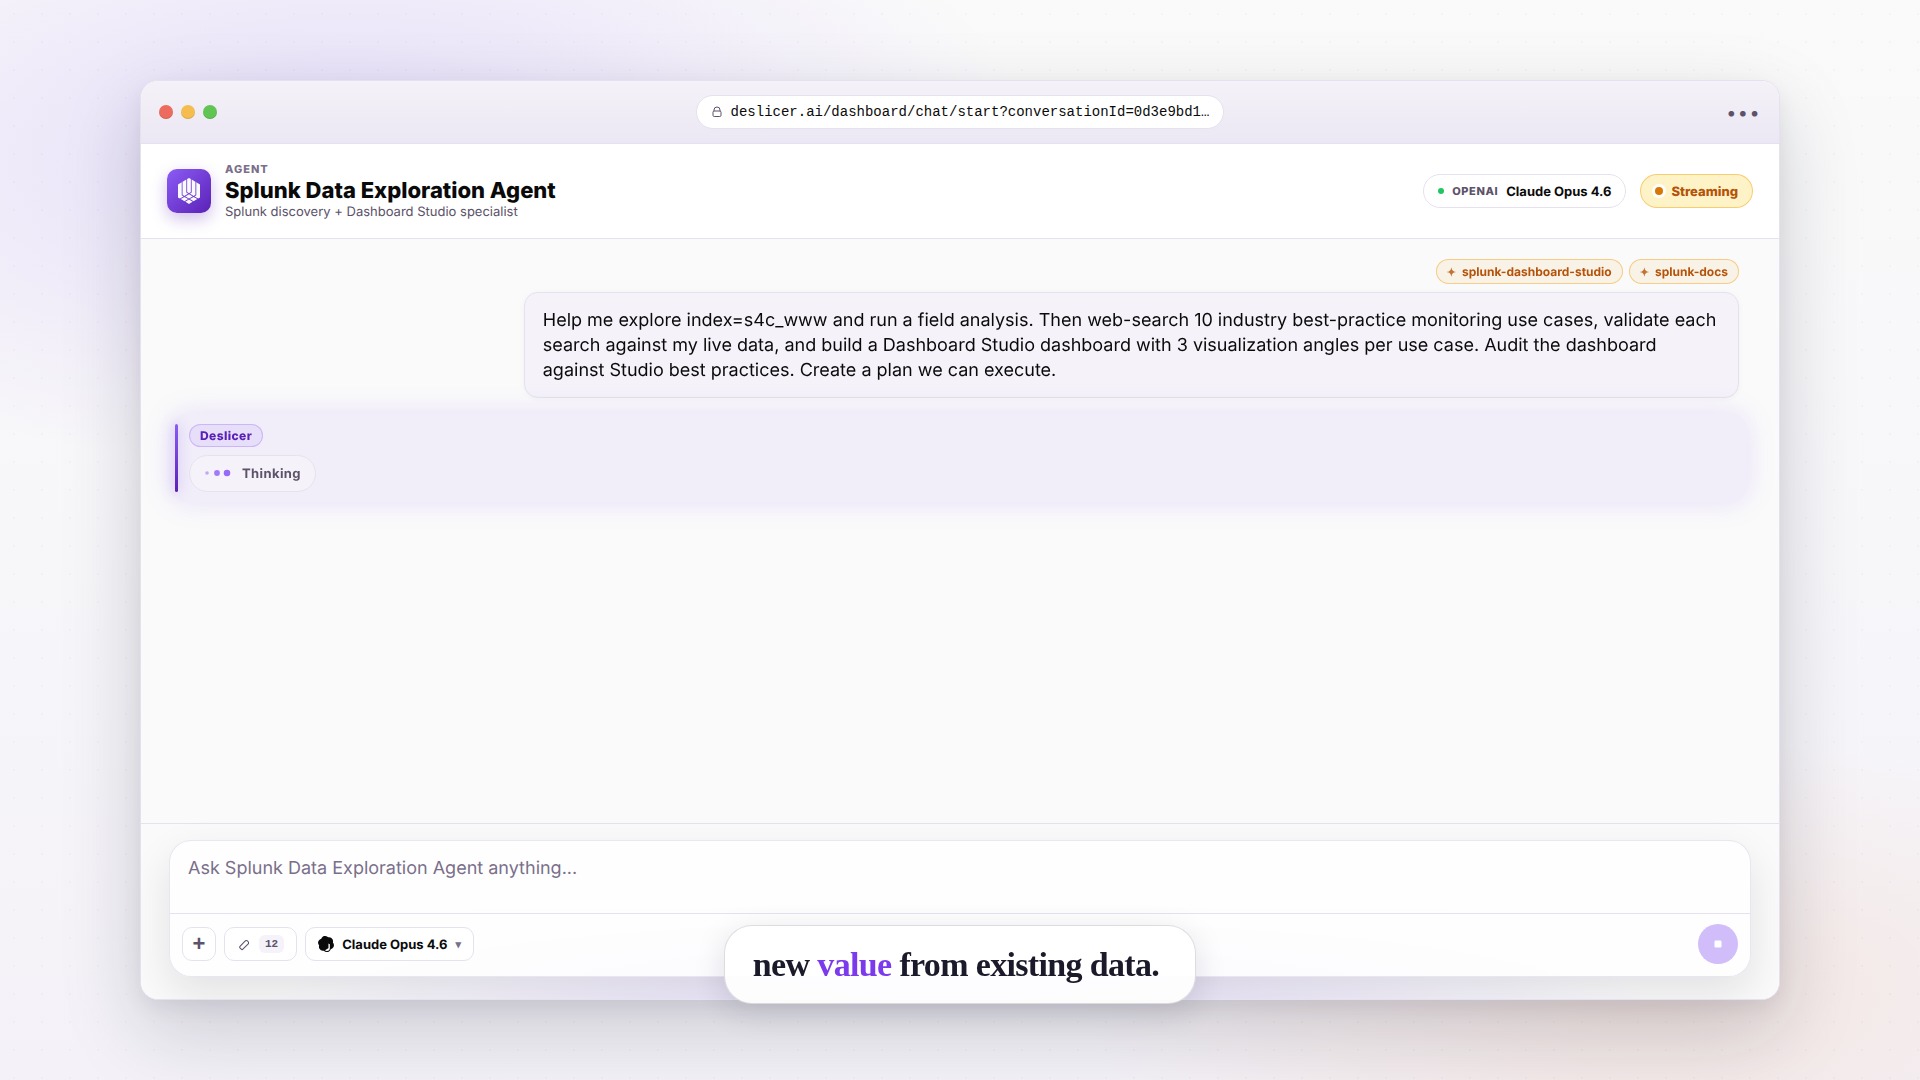Open the Claude Opus 4.6 model dropdown
The image size is (1920, 1080).
pos(390,944)
